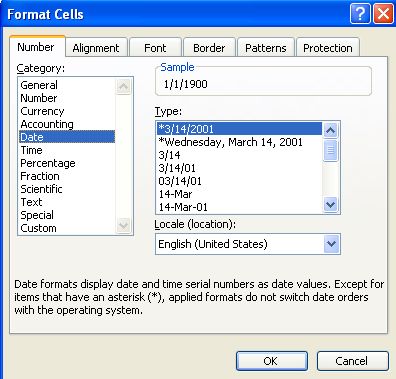Select the Currency category
396x379 pixels.
pos(42,111)
